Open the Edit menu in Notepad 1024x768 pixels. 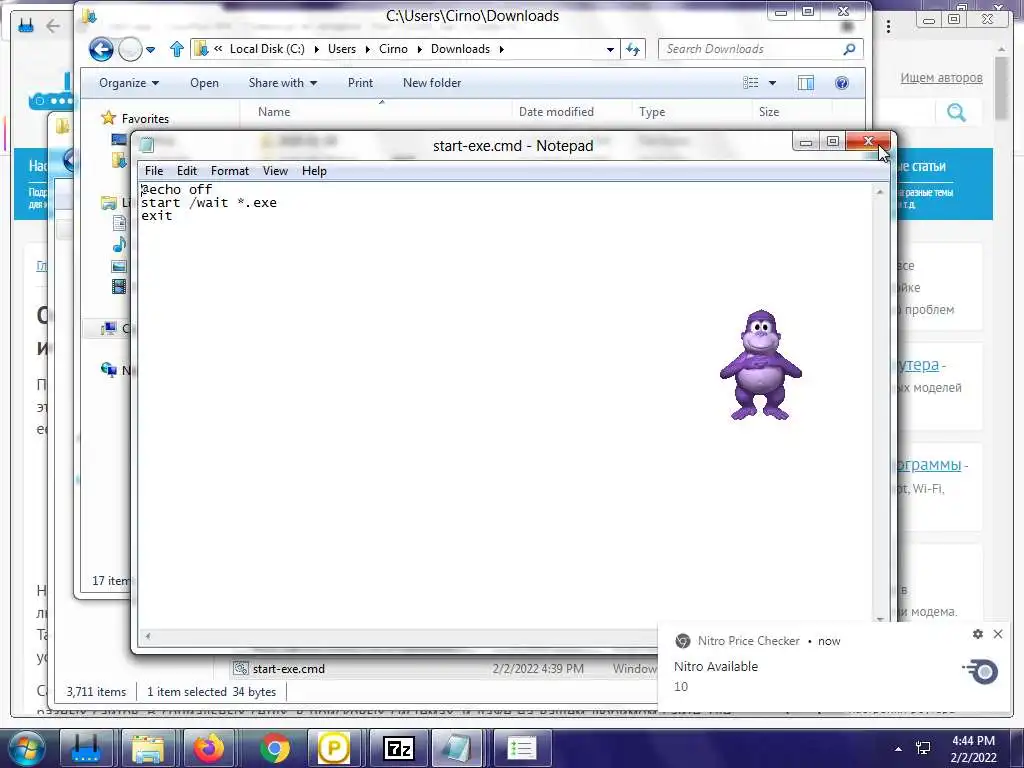(186, 171)
